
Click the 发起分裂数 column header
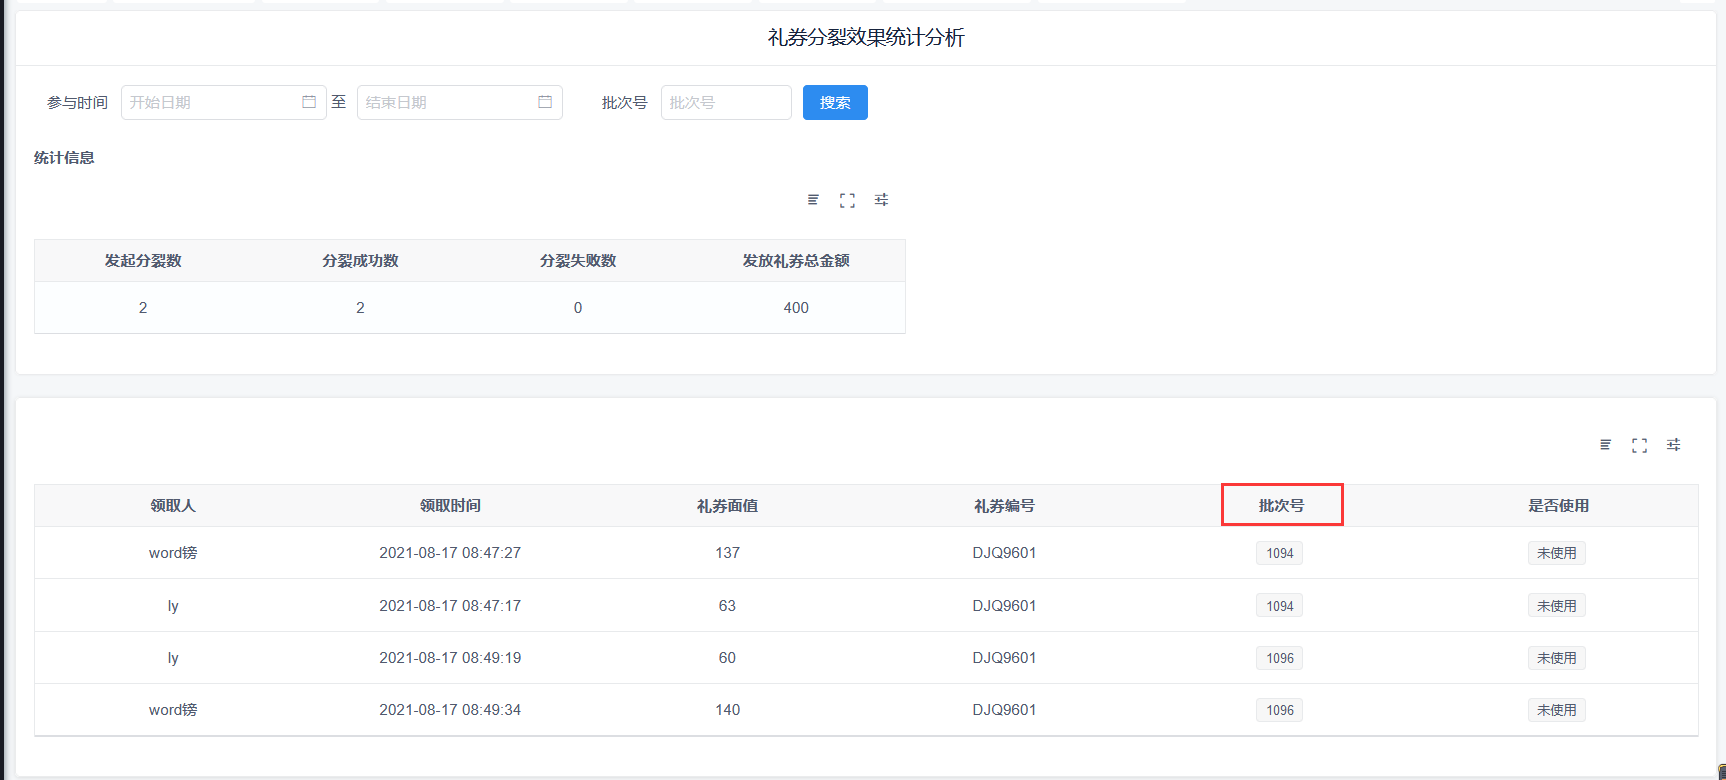143,261
